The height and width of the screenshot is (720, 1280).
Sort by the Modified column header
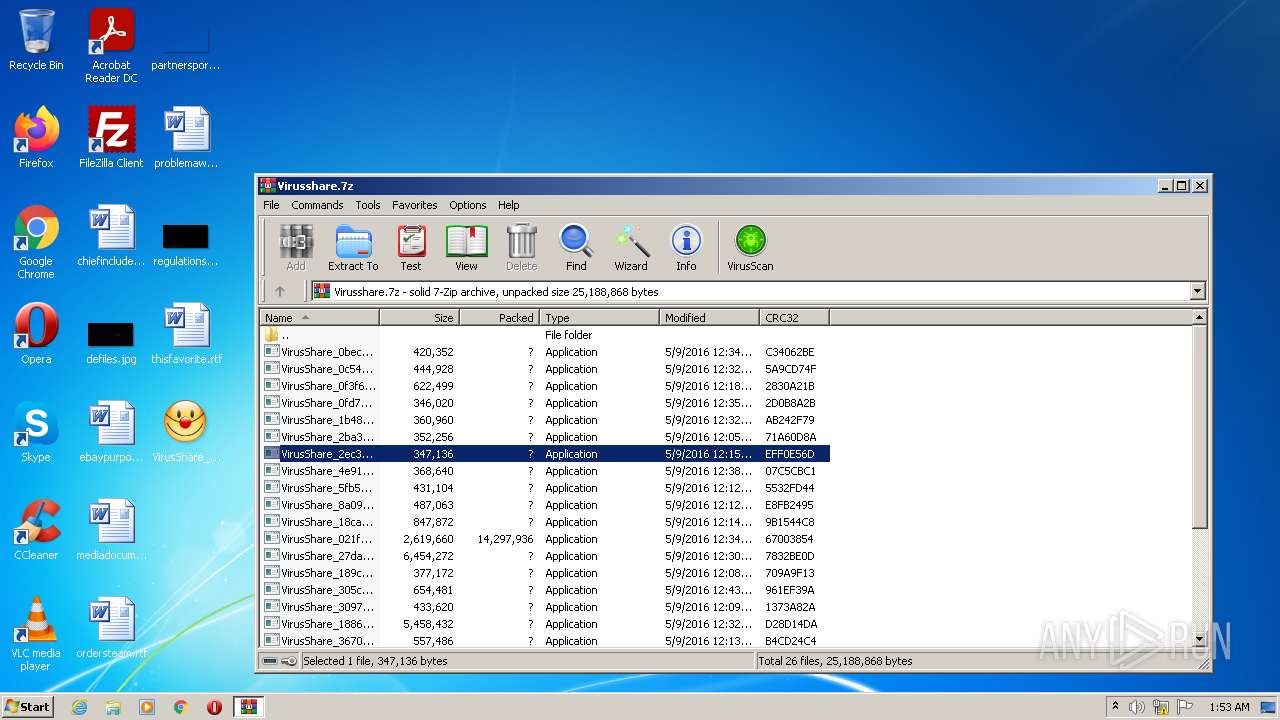710,317
